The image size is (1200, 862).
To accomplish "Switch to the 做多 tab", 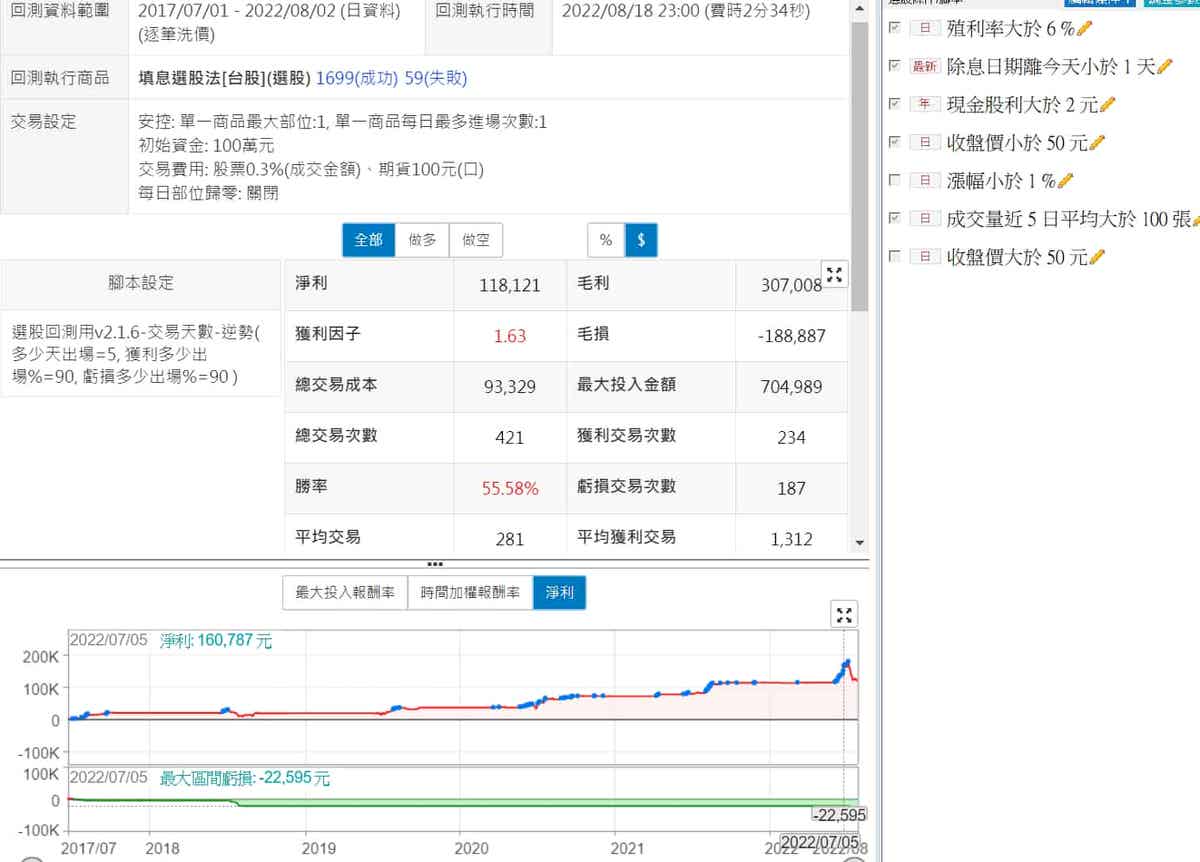I will (423, 240).
